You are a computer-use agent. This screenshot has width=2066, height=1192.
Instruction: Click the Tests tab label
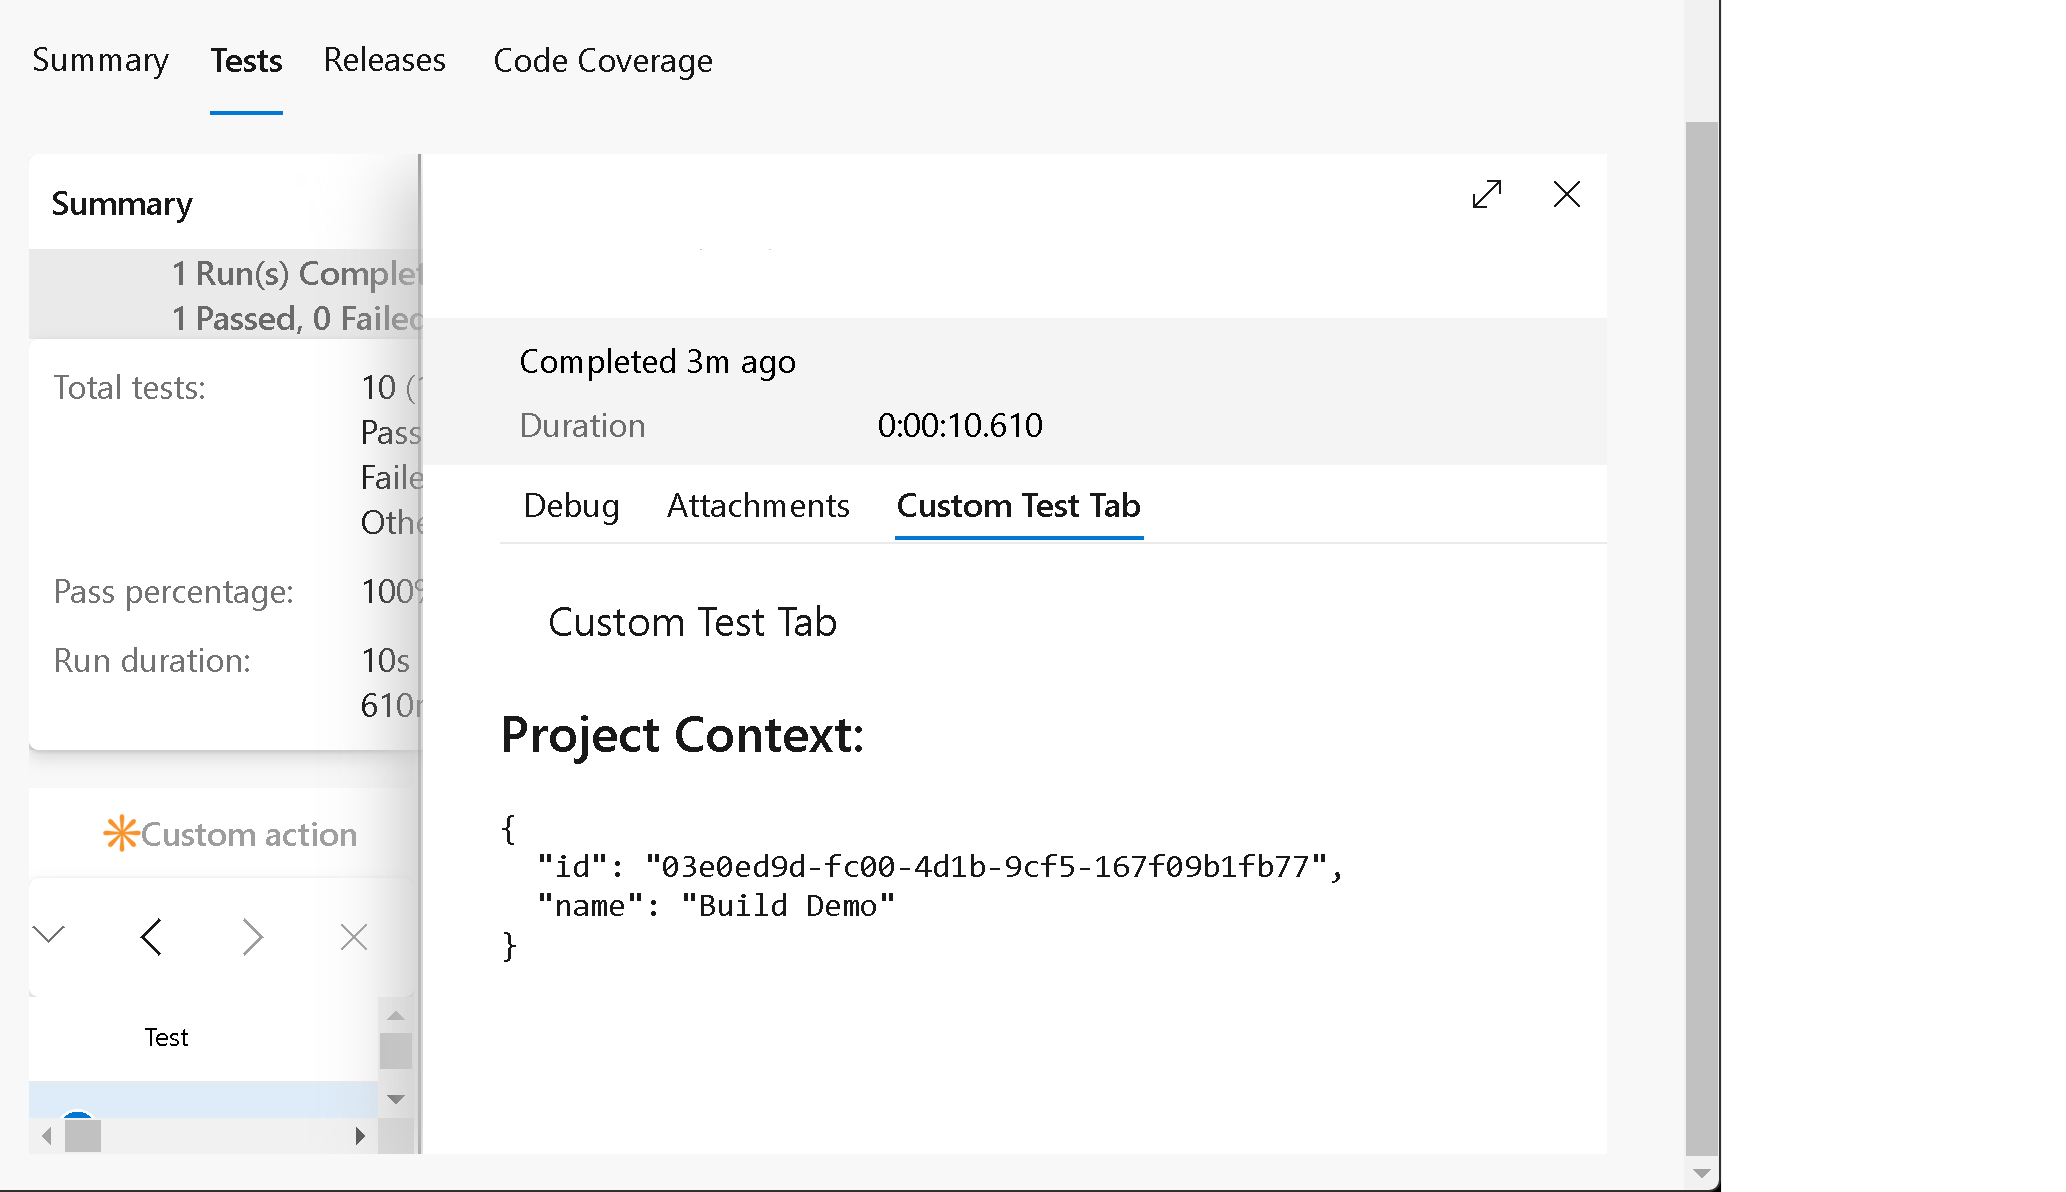(x=248, y=60)
